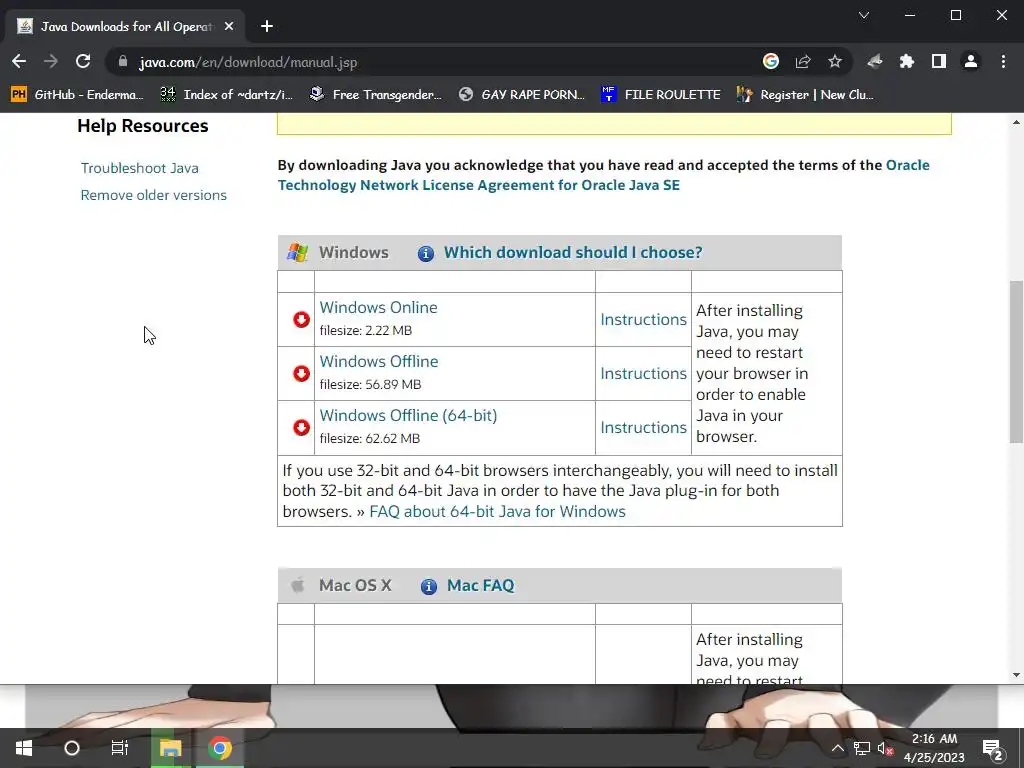The width and height of the screenshot is (1024, 768).
Task: Open Cortana search circle on the taskbar
Action: pos(72,748)
